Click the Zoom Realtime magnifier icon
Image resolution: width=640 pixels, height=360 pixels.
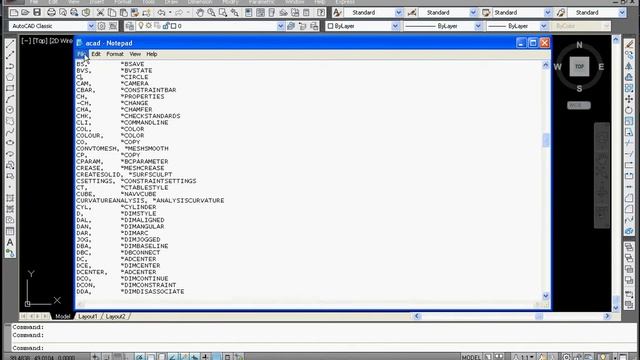[x=211, y=13]
